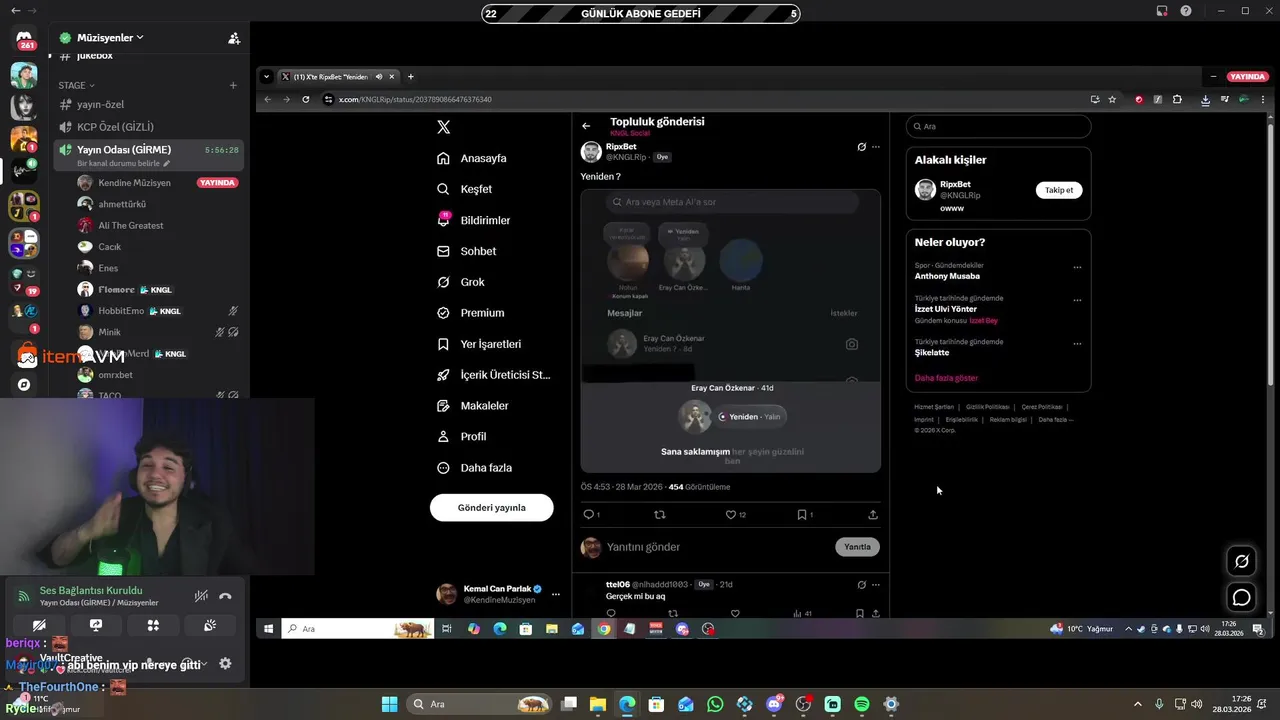Viewport: 1280px width, 720px height.
Task: Click Gönderi yayınla button
Action: [x=491, y=507]
